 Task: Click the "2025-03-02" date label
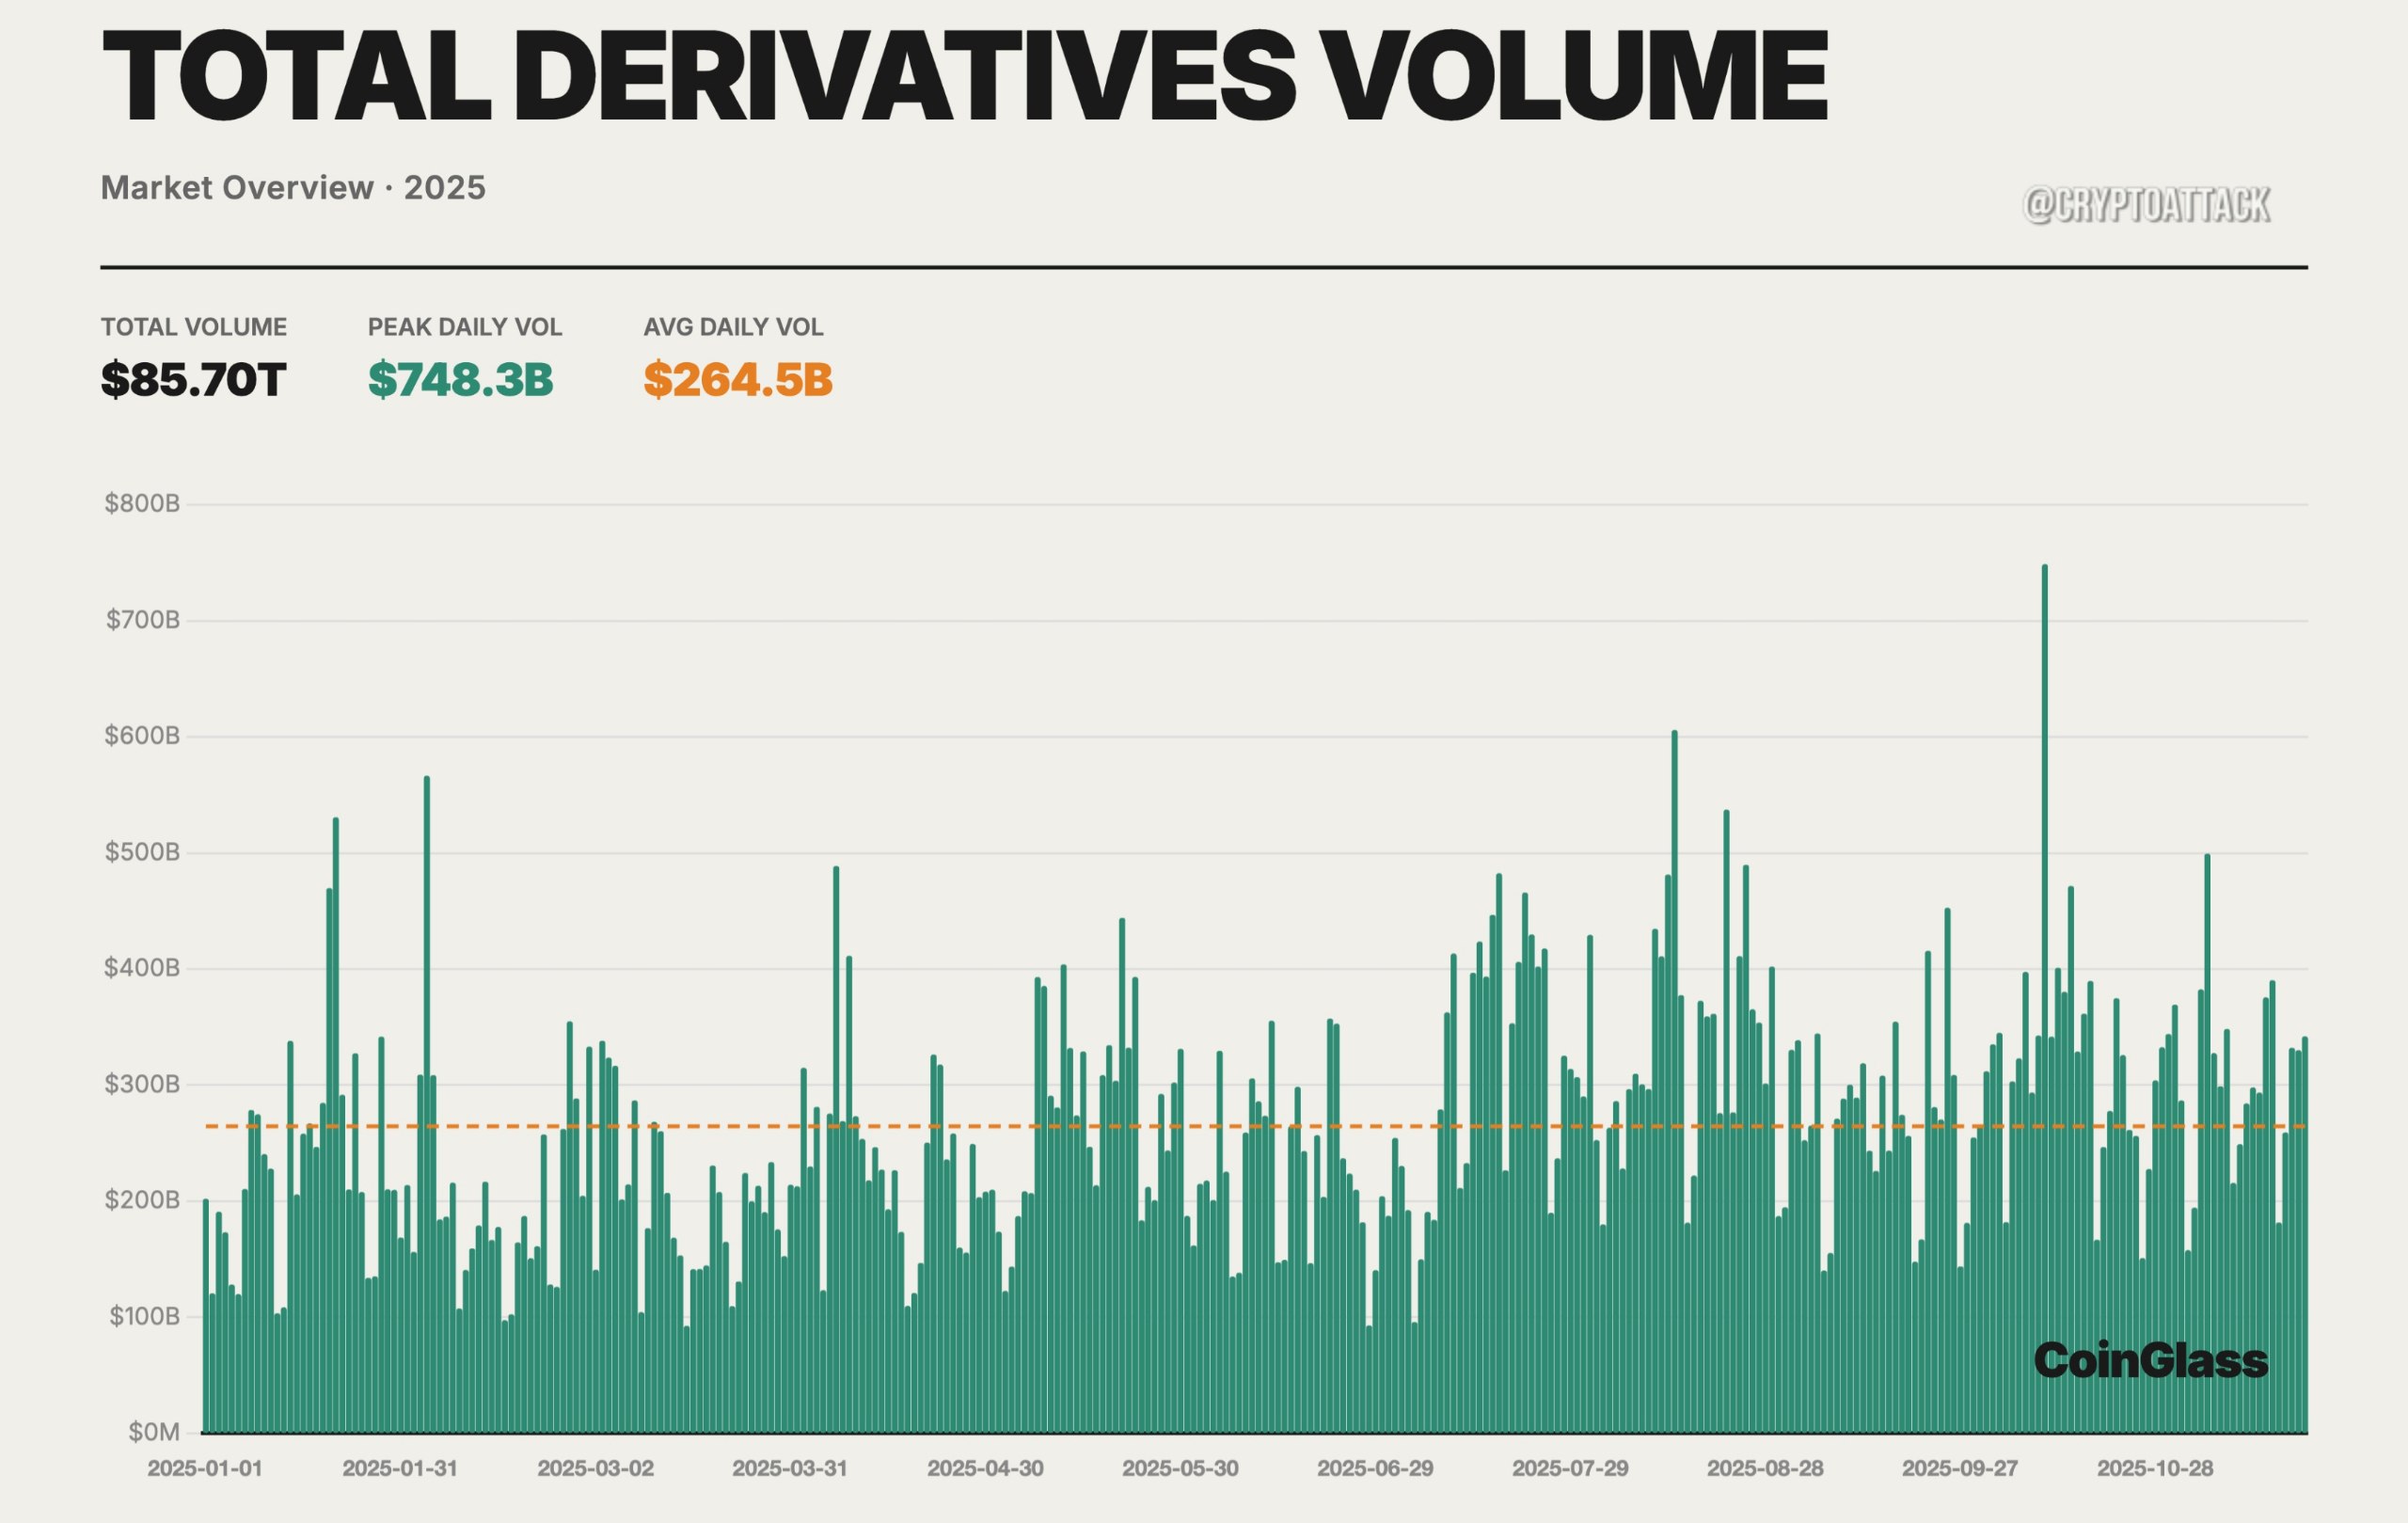pos(595,1469)
